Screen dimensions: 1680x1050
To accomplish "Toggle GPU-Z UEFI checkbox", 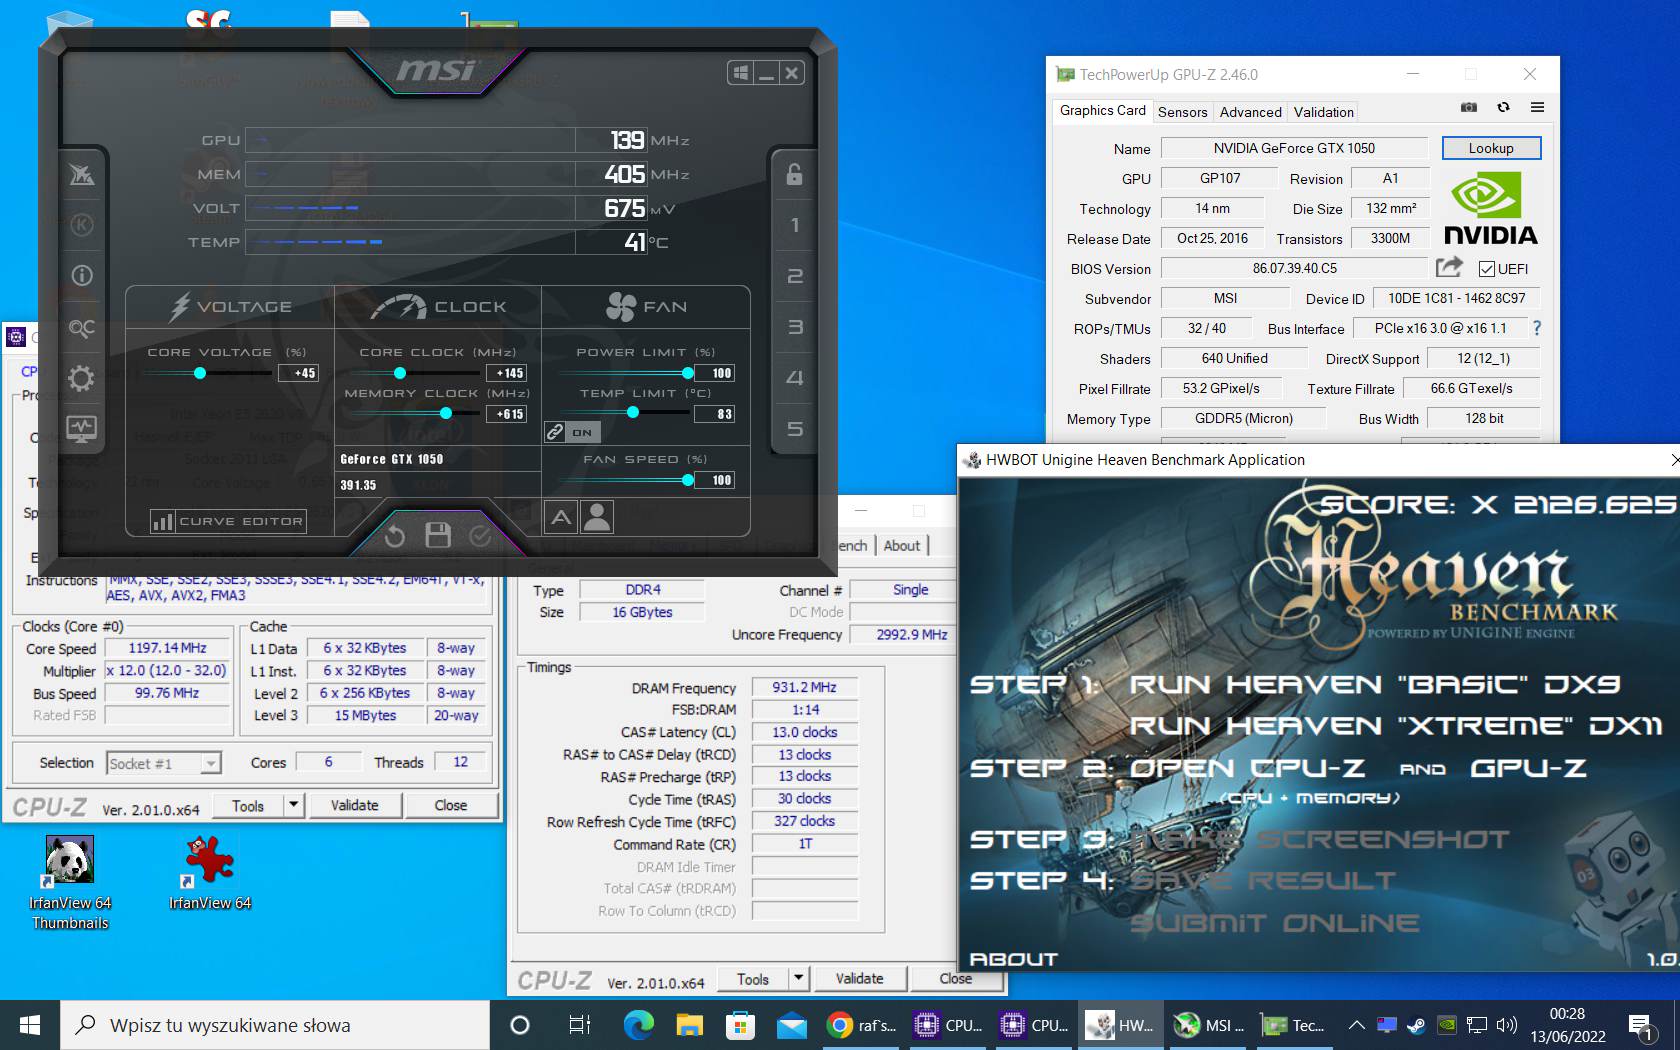I will click(x=1486, y=269).
